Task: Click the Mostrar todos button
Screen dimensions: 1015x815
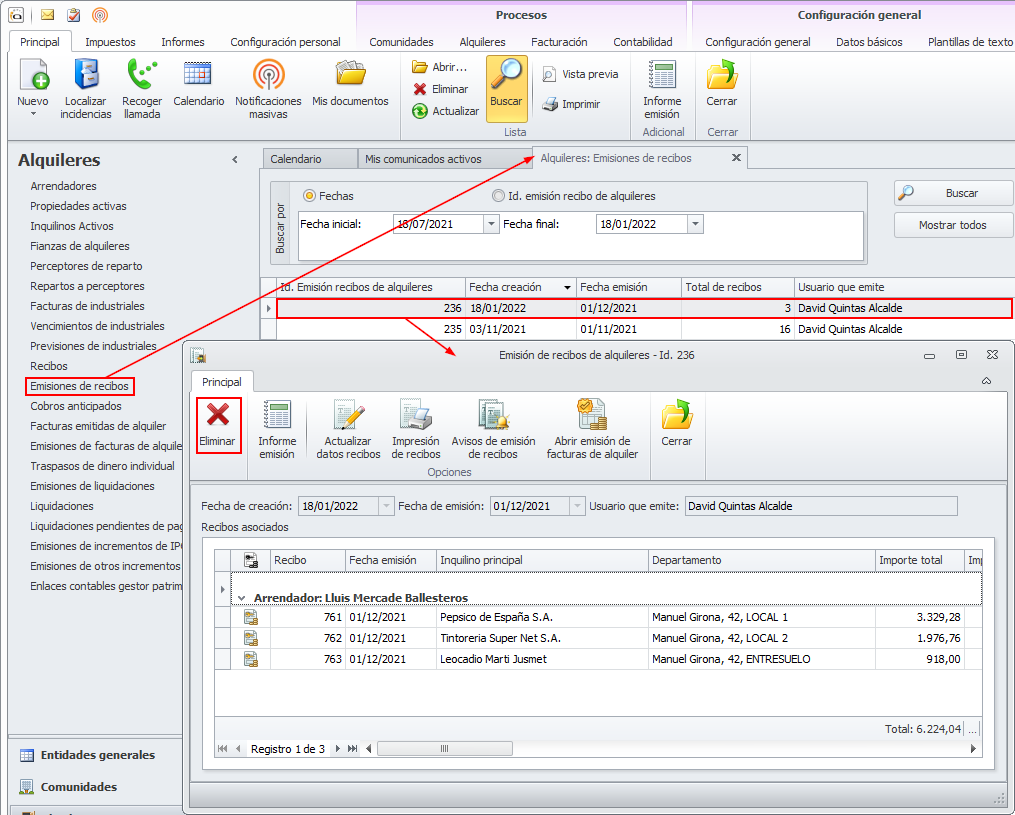Action: point(953,225)
